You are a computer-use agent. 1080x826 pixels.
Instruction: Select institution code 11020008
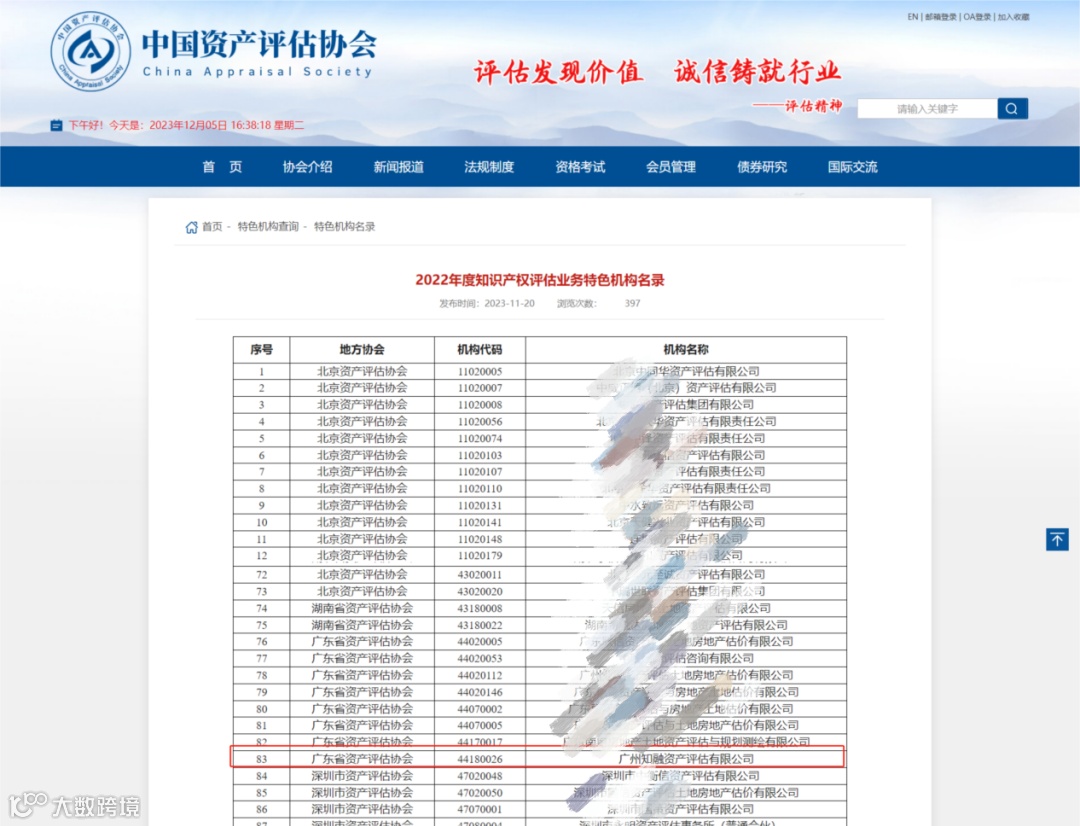click(479, 405)
